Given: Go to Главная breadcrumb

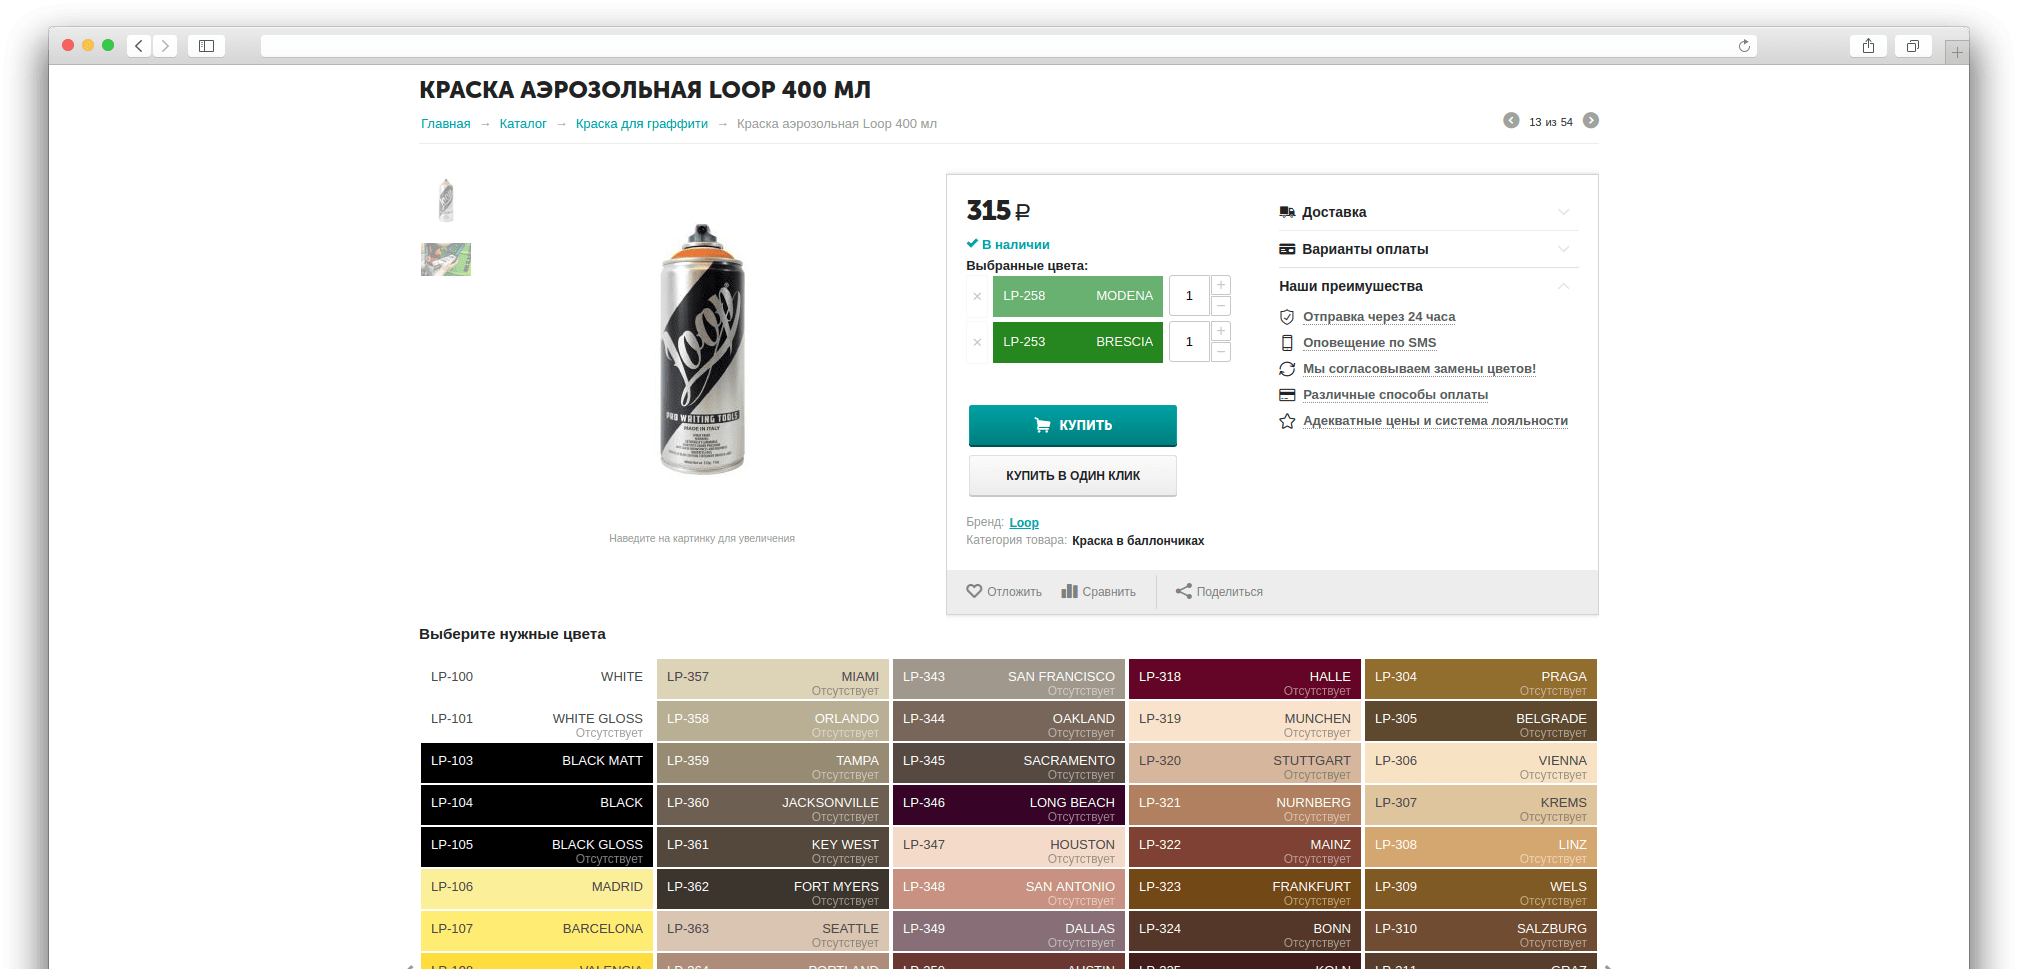Looking at the screenshot, I should tap(445, 124).
